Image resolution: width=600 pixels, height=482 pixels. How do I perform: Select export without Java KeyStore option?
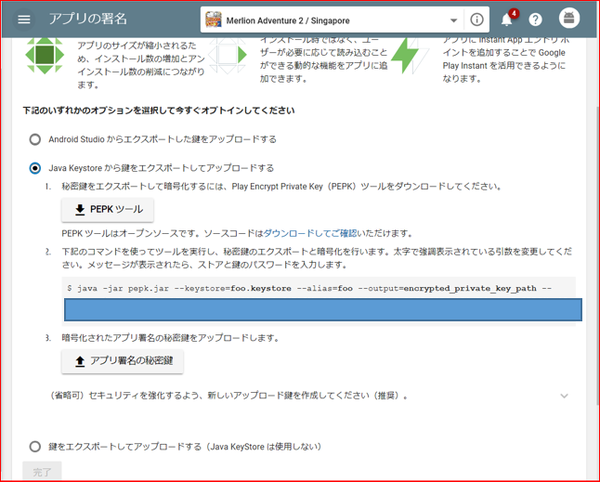35,446
